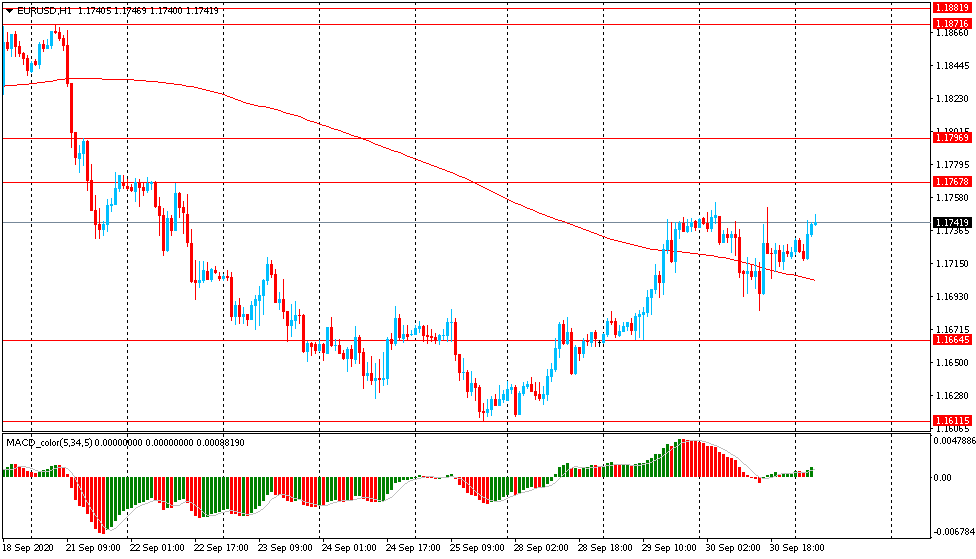The height and width of the screenshot is (559, 976).
Task: Select the 1.17678 resistance level label
Action: [x=952, y=182]
